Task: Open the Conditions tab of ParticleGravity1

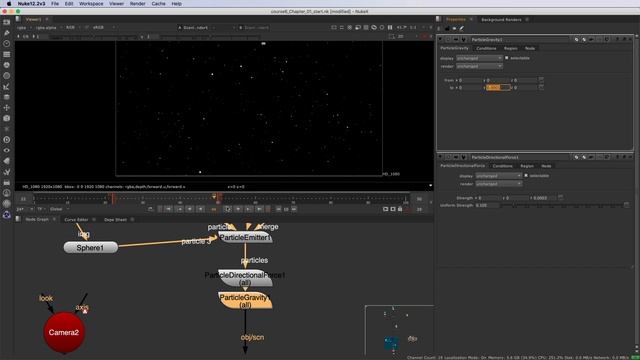Action: tap(486, 48)
